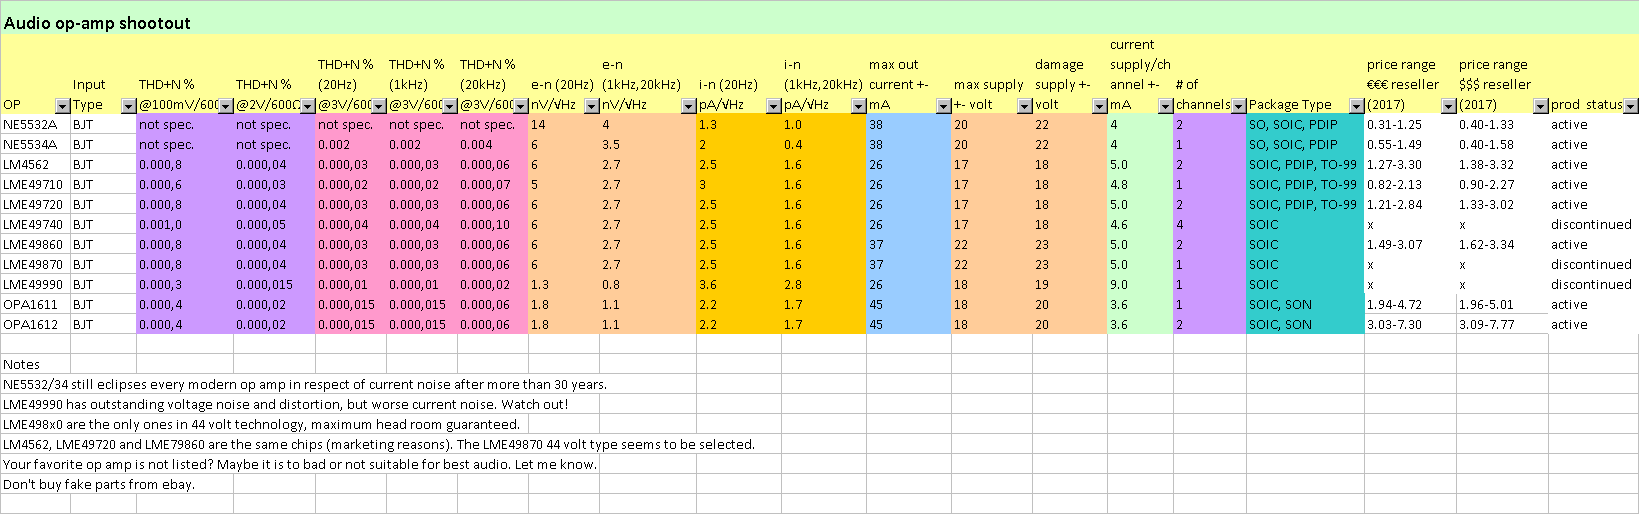Select the THD+N value '0.000,10'
Screen dimensions: 1639x514
tap(492, 225)
